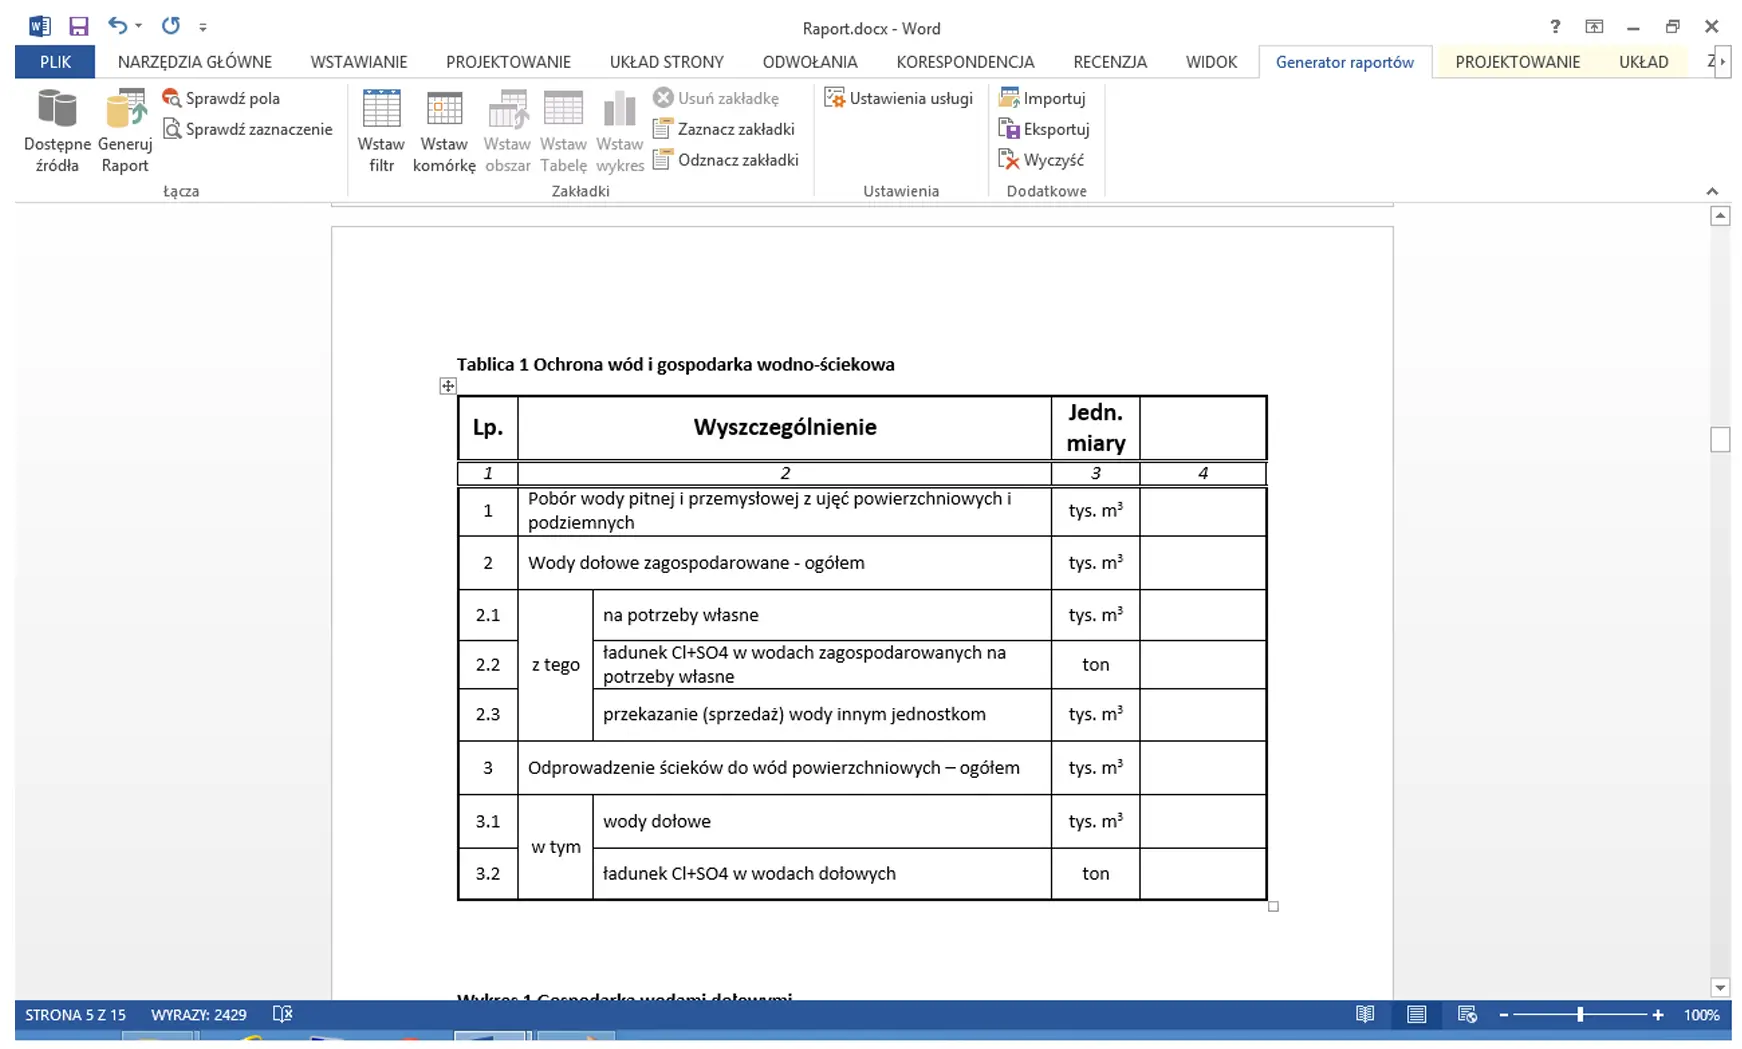1742x1049 pixels.
Task: Click Wstaw obszar icon
Action: [x=507, y=131]
